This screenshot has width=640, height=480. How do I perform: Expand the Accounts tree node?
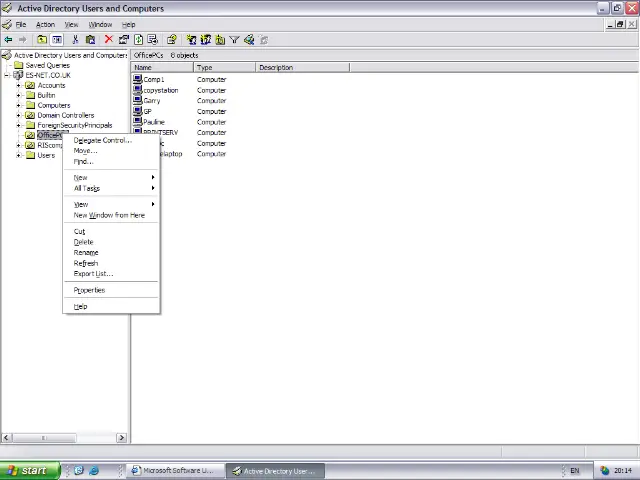(18, 85)
